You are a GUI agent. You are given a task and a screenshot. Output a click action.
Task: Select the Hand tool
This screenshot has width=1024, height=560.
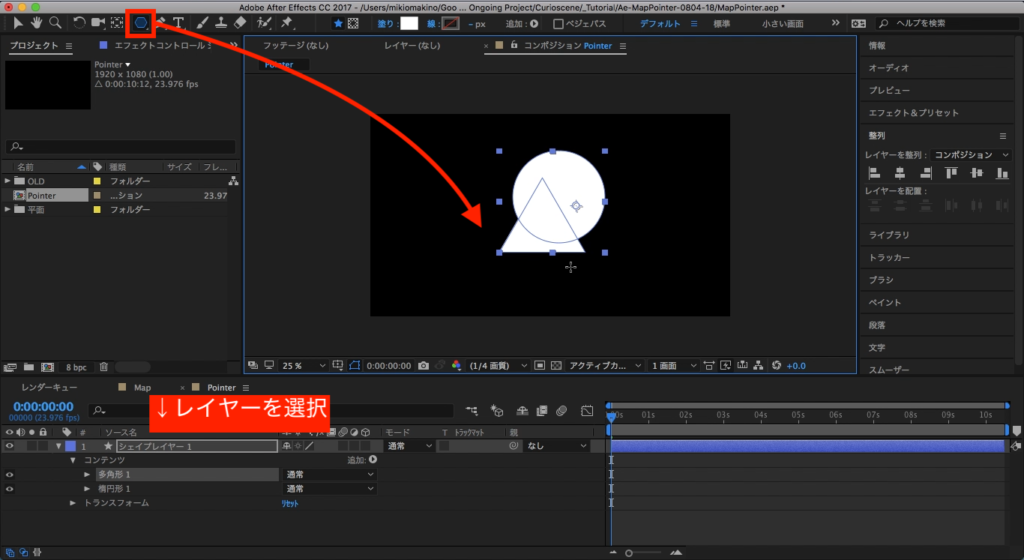[37, 22]
